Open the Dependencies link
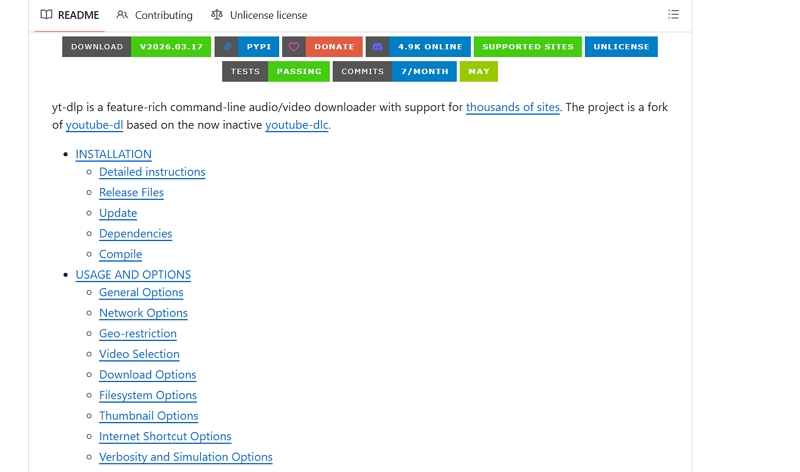 pos(135,234)
